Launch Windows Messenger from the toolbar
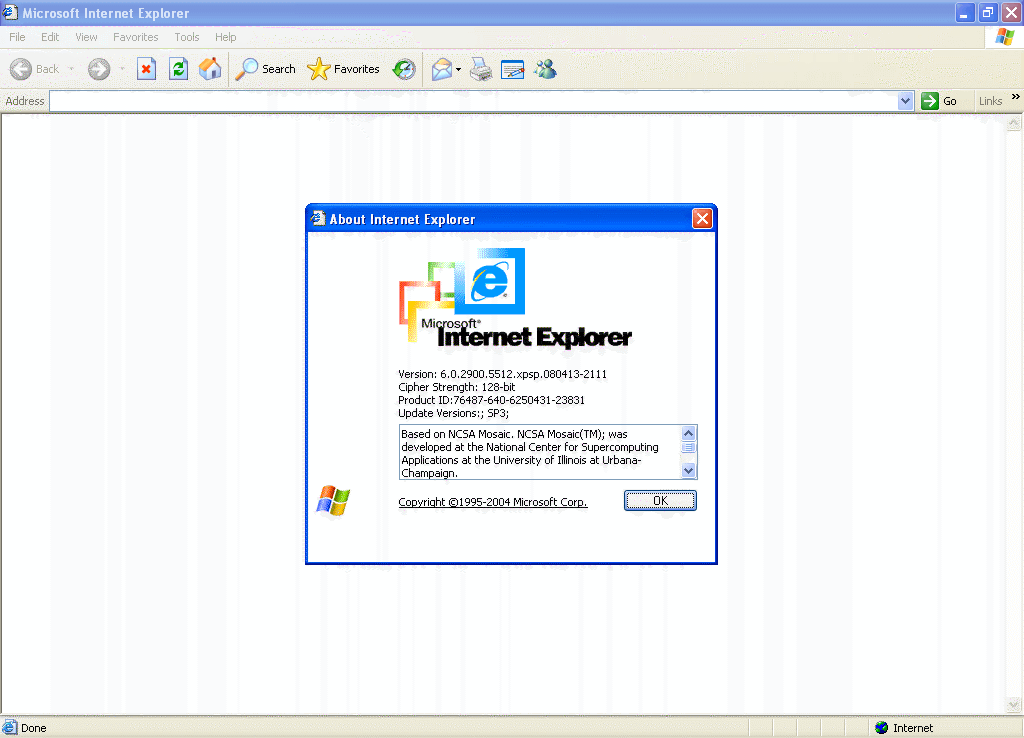The height and width of the screenshot is (738, 1024). click(x=545, y=68)
